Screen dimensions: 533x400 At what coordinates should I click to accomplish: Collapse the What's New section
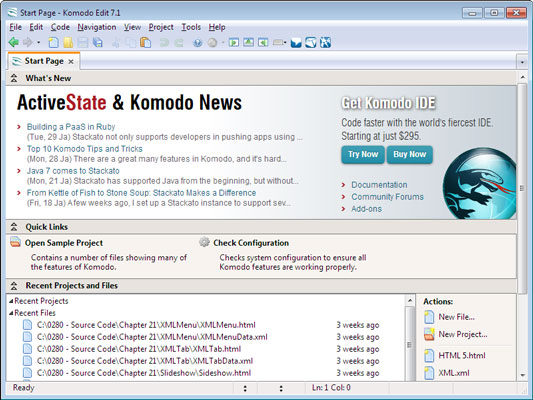pos(14,78)
